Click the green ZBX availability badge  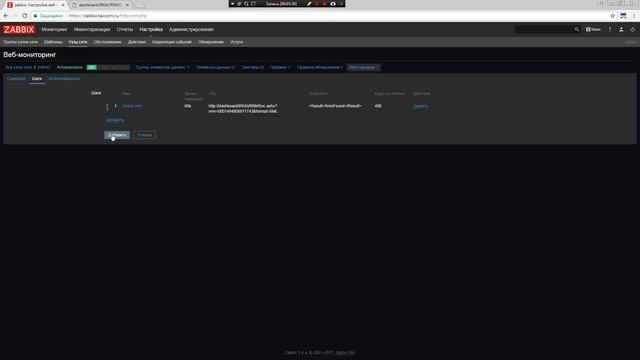(92, 67)
